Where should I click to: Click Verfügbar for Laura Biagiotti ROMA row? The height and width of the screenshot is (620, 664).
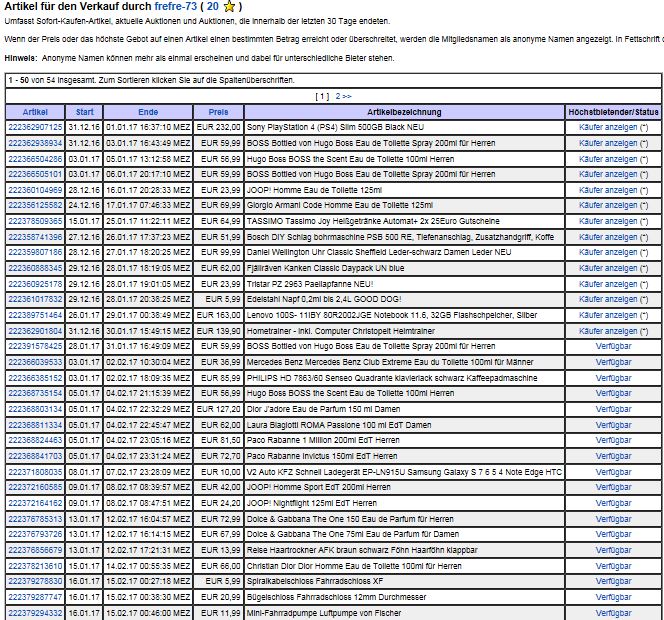click(613, 425)
